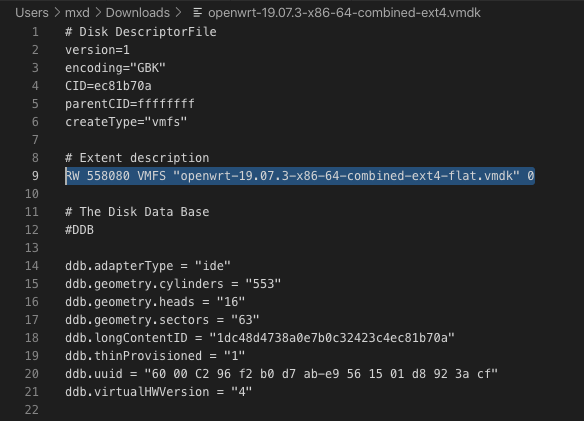Click the CID=ec81b70a text

108,86
